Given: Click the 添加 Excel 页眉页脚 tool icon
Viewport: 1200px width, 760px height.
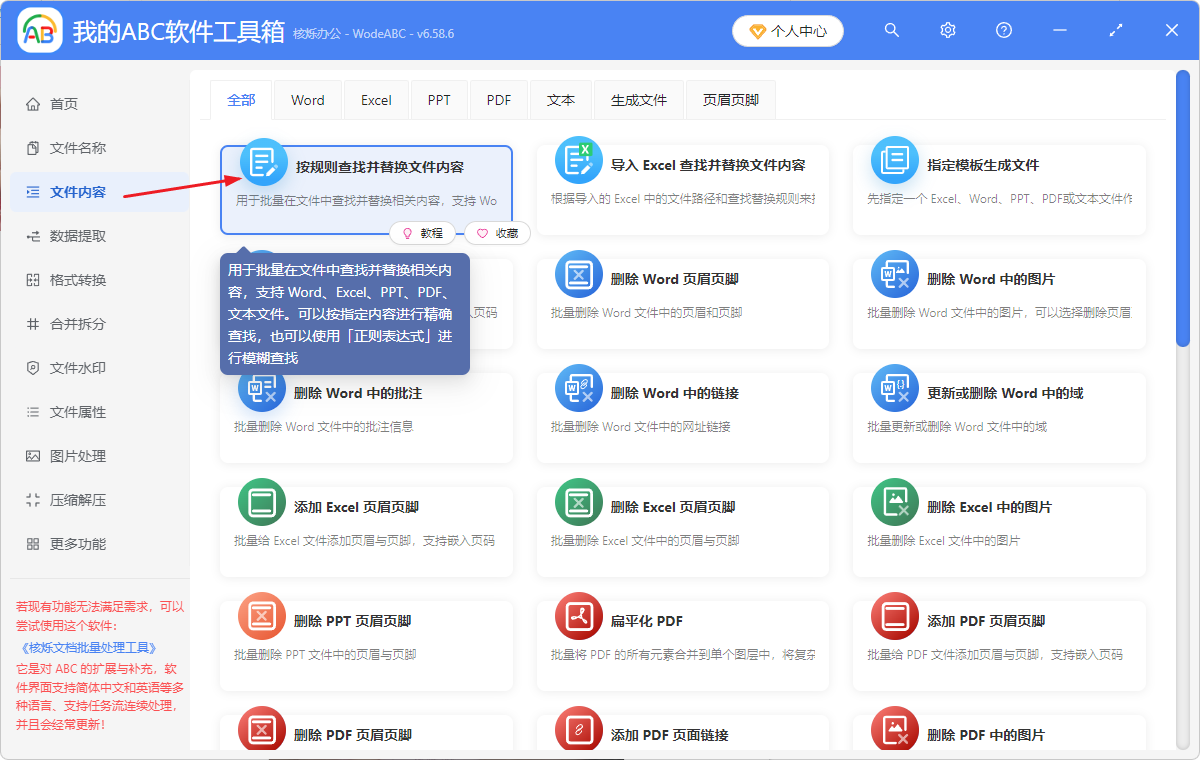Looking at the screenshot, I should [261, 502].
